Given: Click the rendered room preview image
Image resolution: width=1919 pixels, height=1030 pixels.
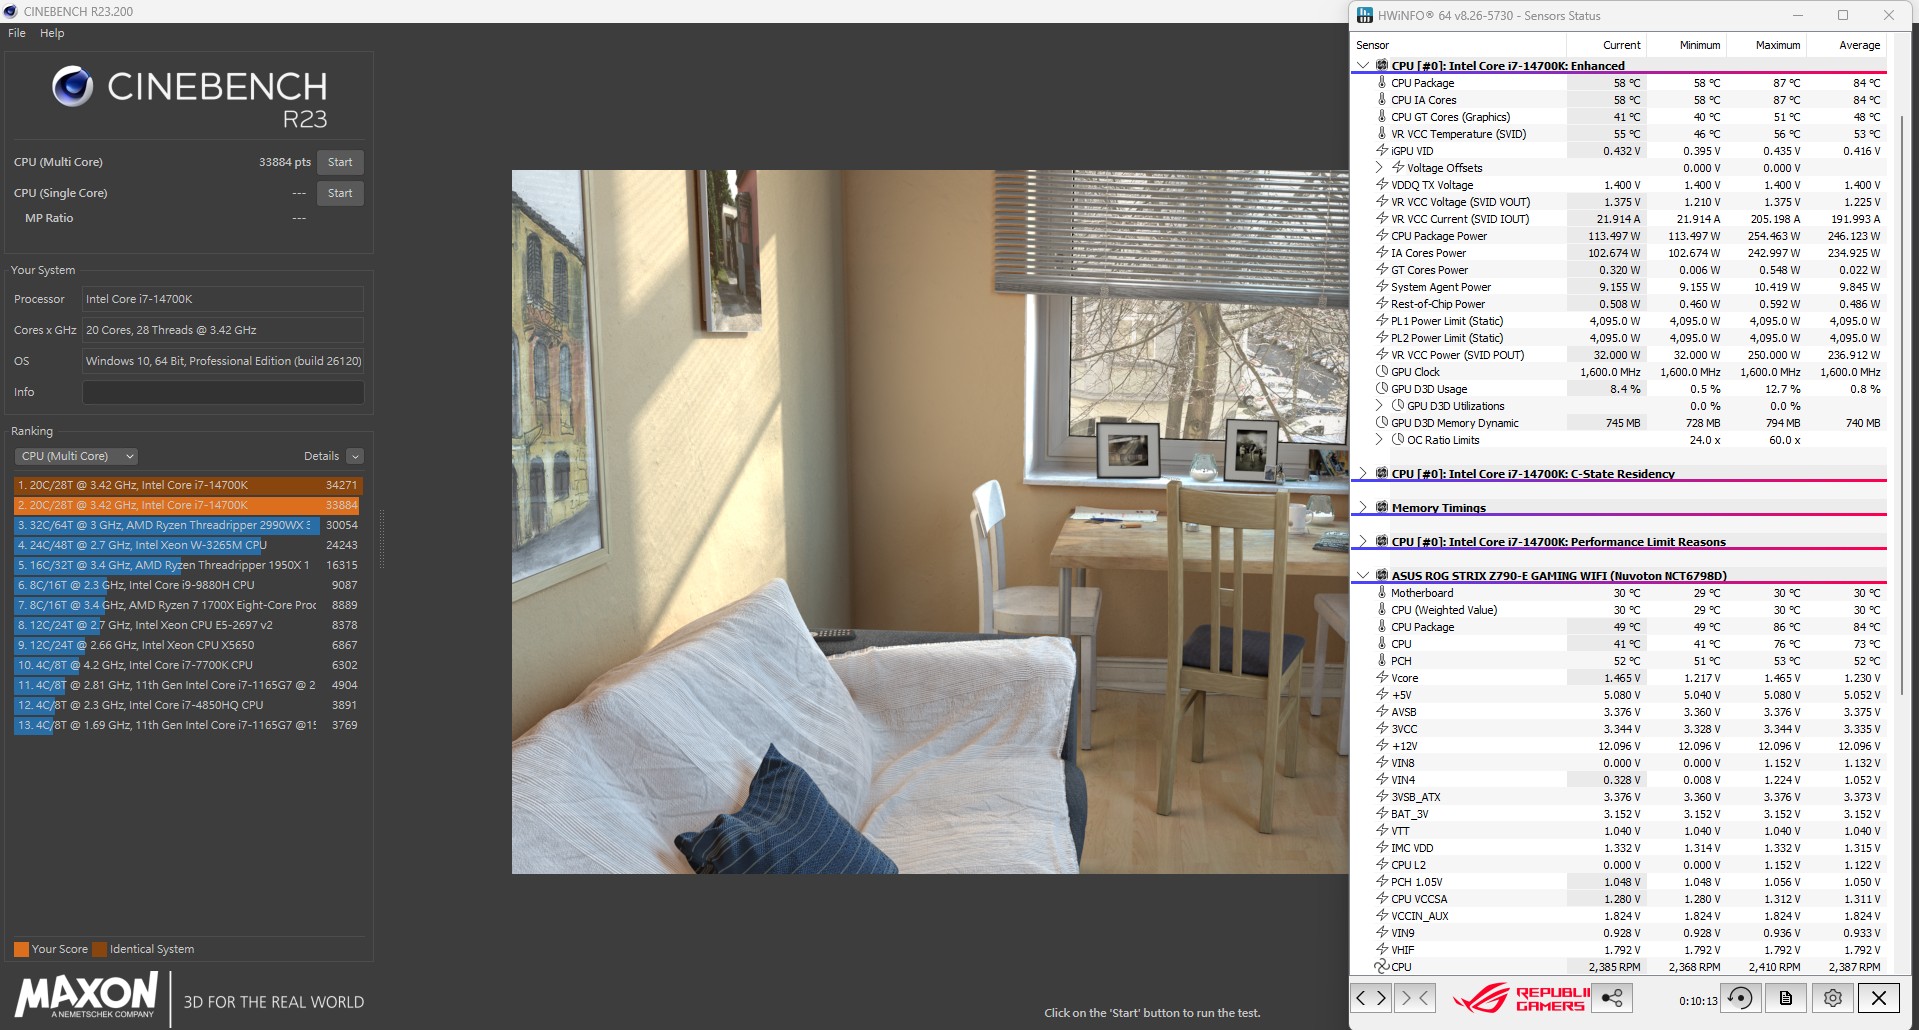Looking at the screenshot, I should point(930,521).
